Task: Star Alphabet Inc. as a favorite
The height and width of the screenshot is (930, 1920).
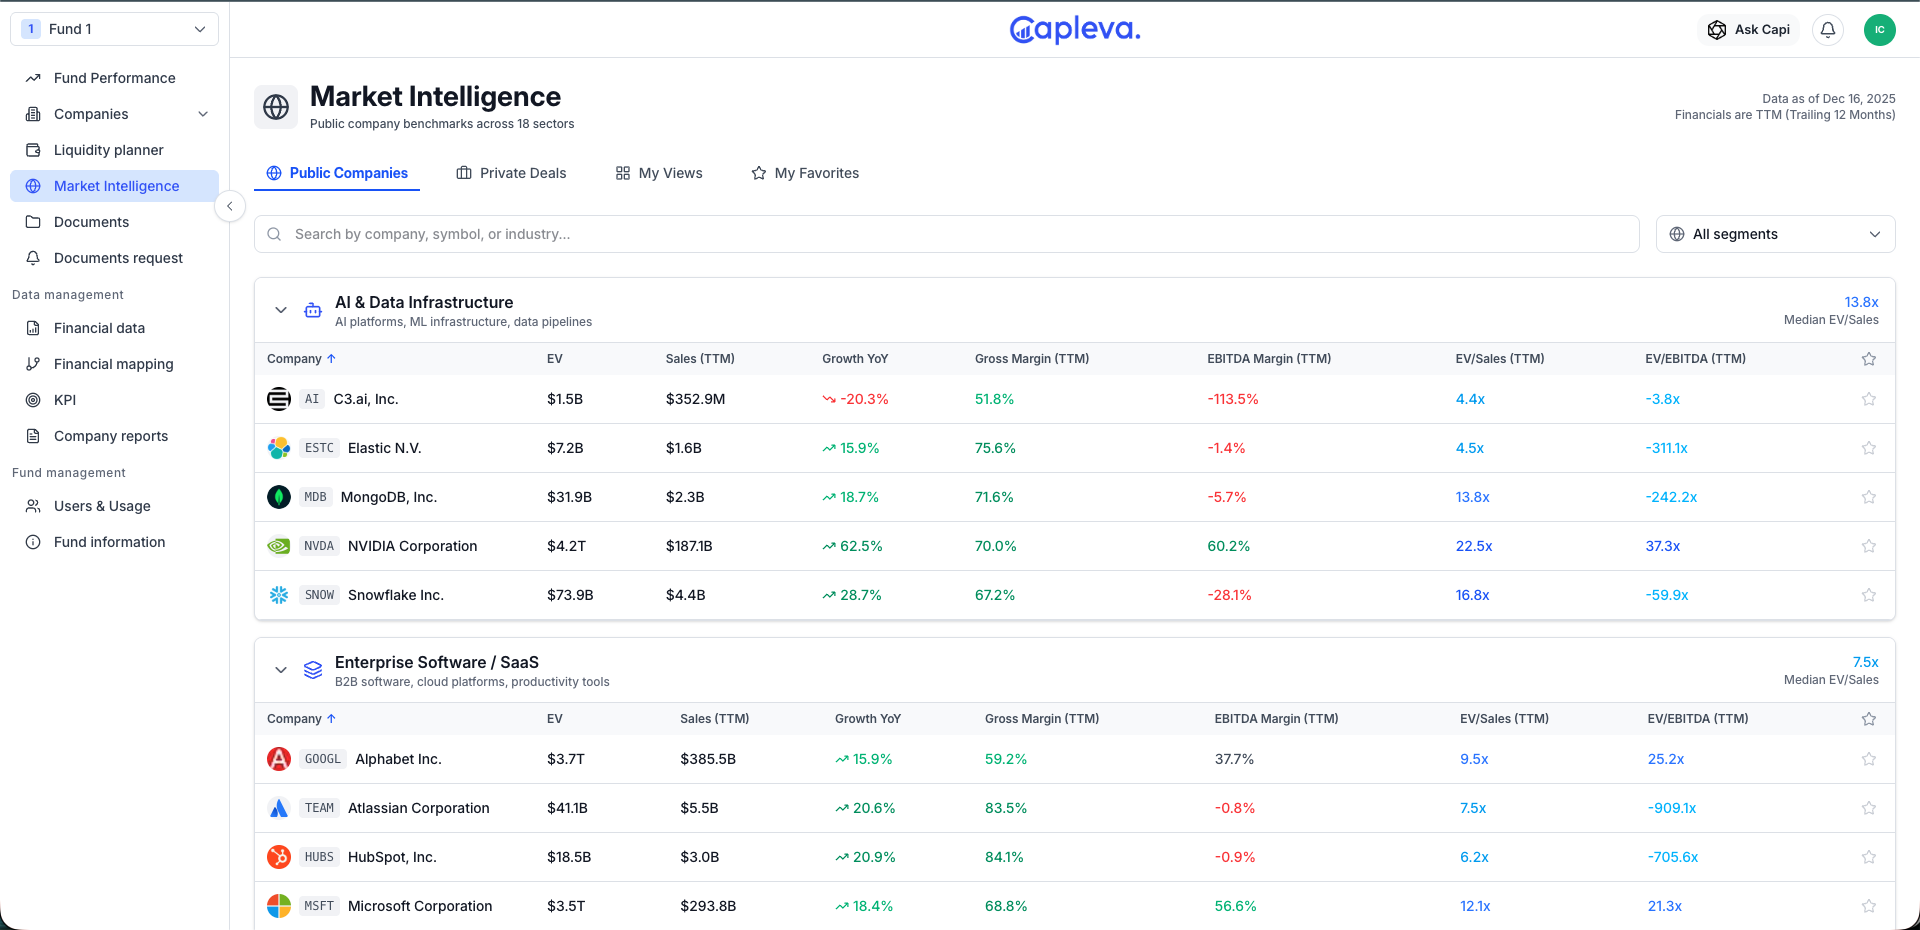Action: [x=1868, y=759]
